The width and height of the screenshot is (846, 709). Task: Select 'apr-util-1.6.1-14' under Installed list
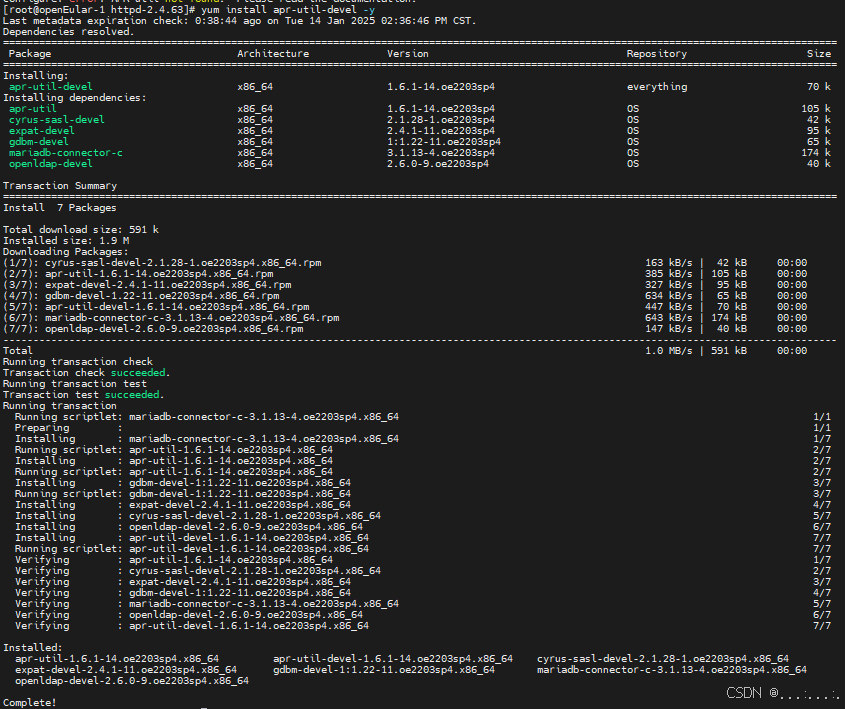[117, 659]
